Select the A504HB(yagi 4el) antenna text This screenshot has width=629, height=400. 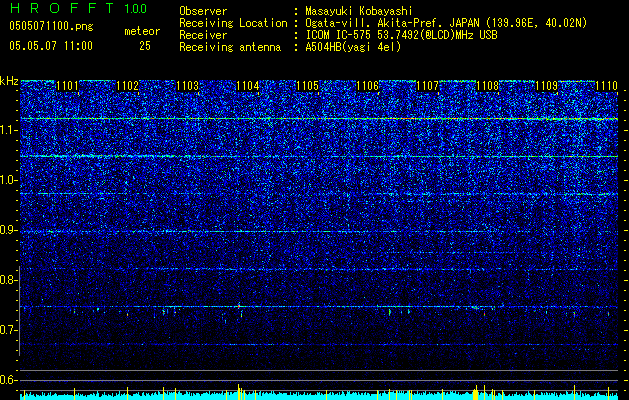[353, 47]
